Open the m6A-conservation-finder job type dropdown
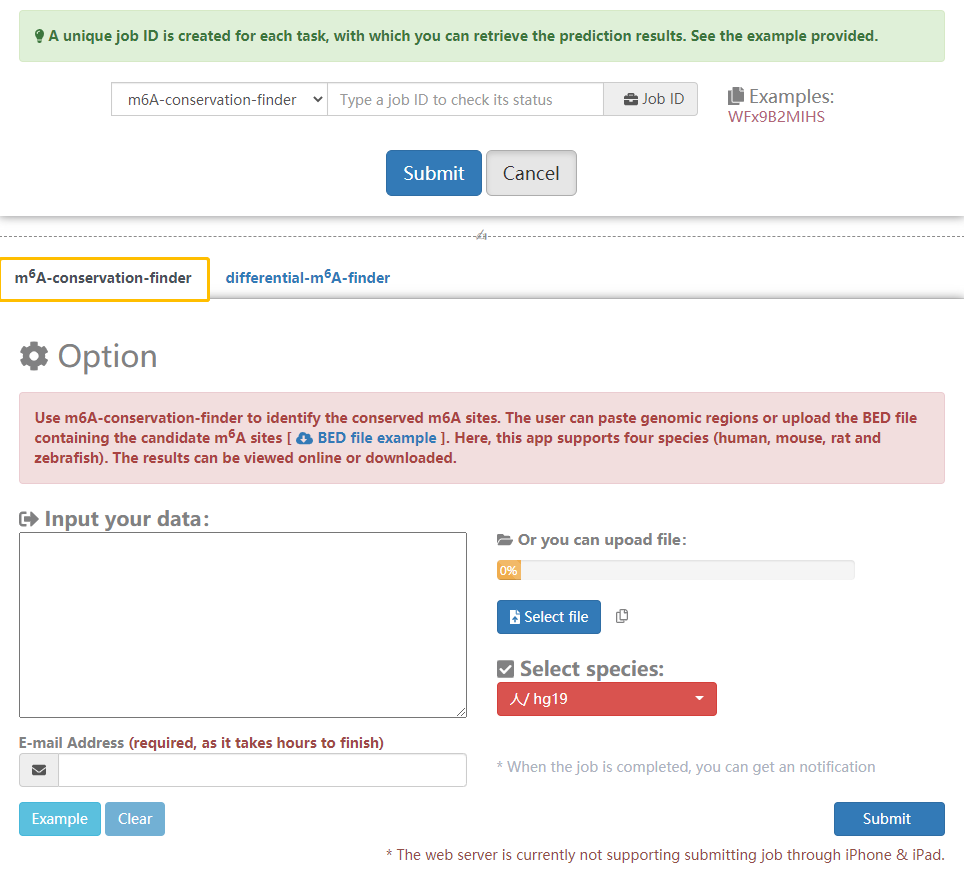 coord(219,99)
